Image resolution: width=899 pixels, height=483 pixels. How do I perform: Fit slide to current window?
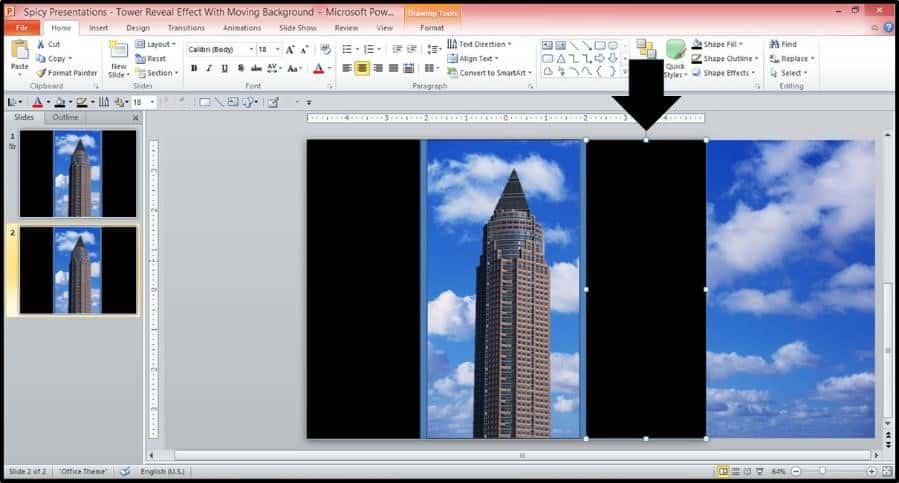[887, 472]
